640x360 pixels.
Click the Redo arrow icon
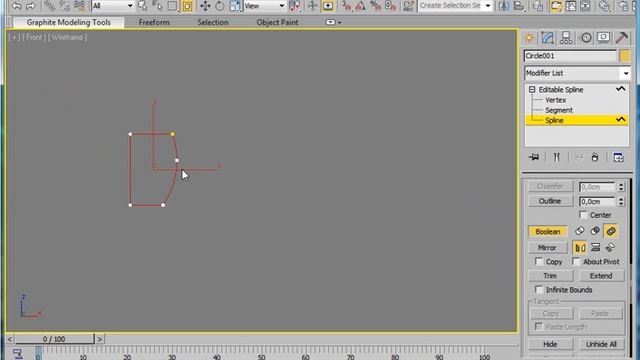(x=31, y=6)
